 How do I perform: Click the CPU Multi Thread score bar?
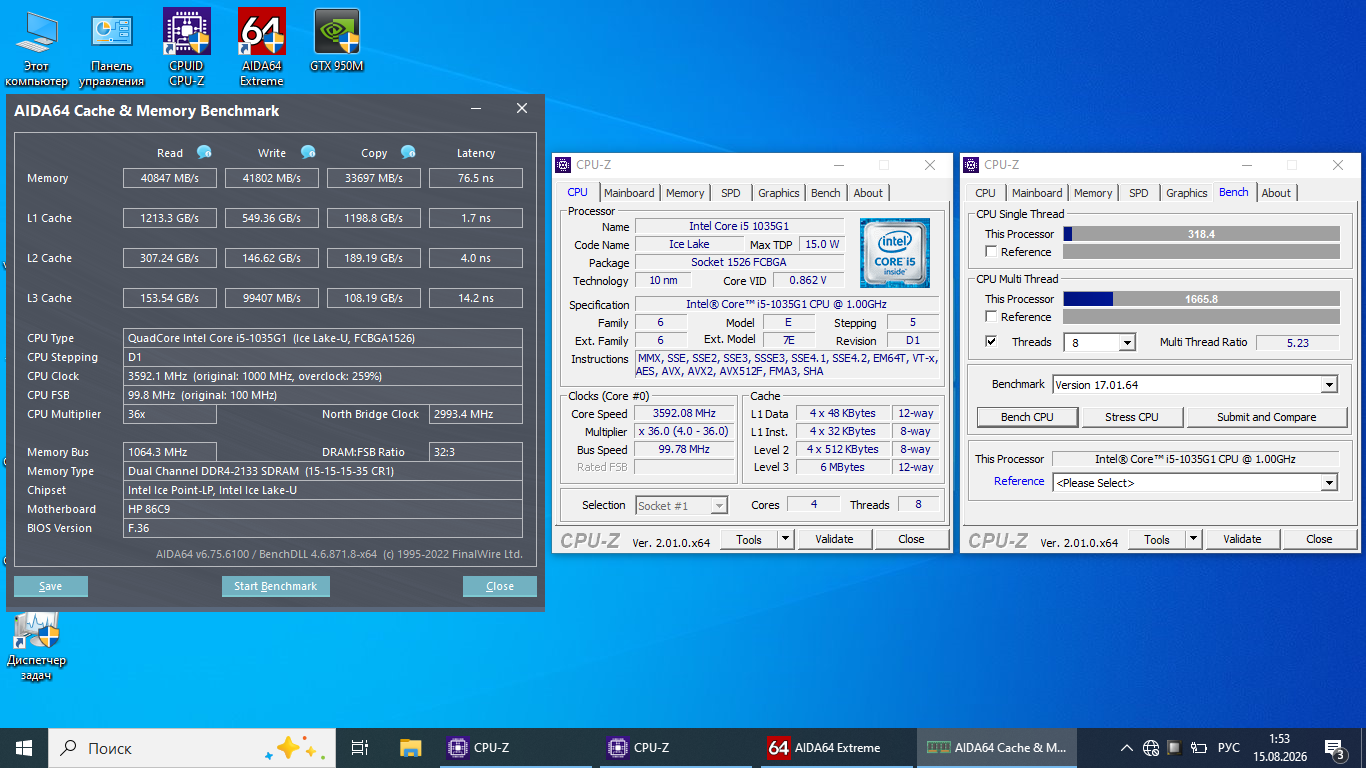(x=1201, y=299)
